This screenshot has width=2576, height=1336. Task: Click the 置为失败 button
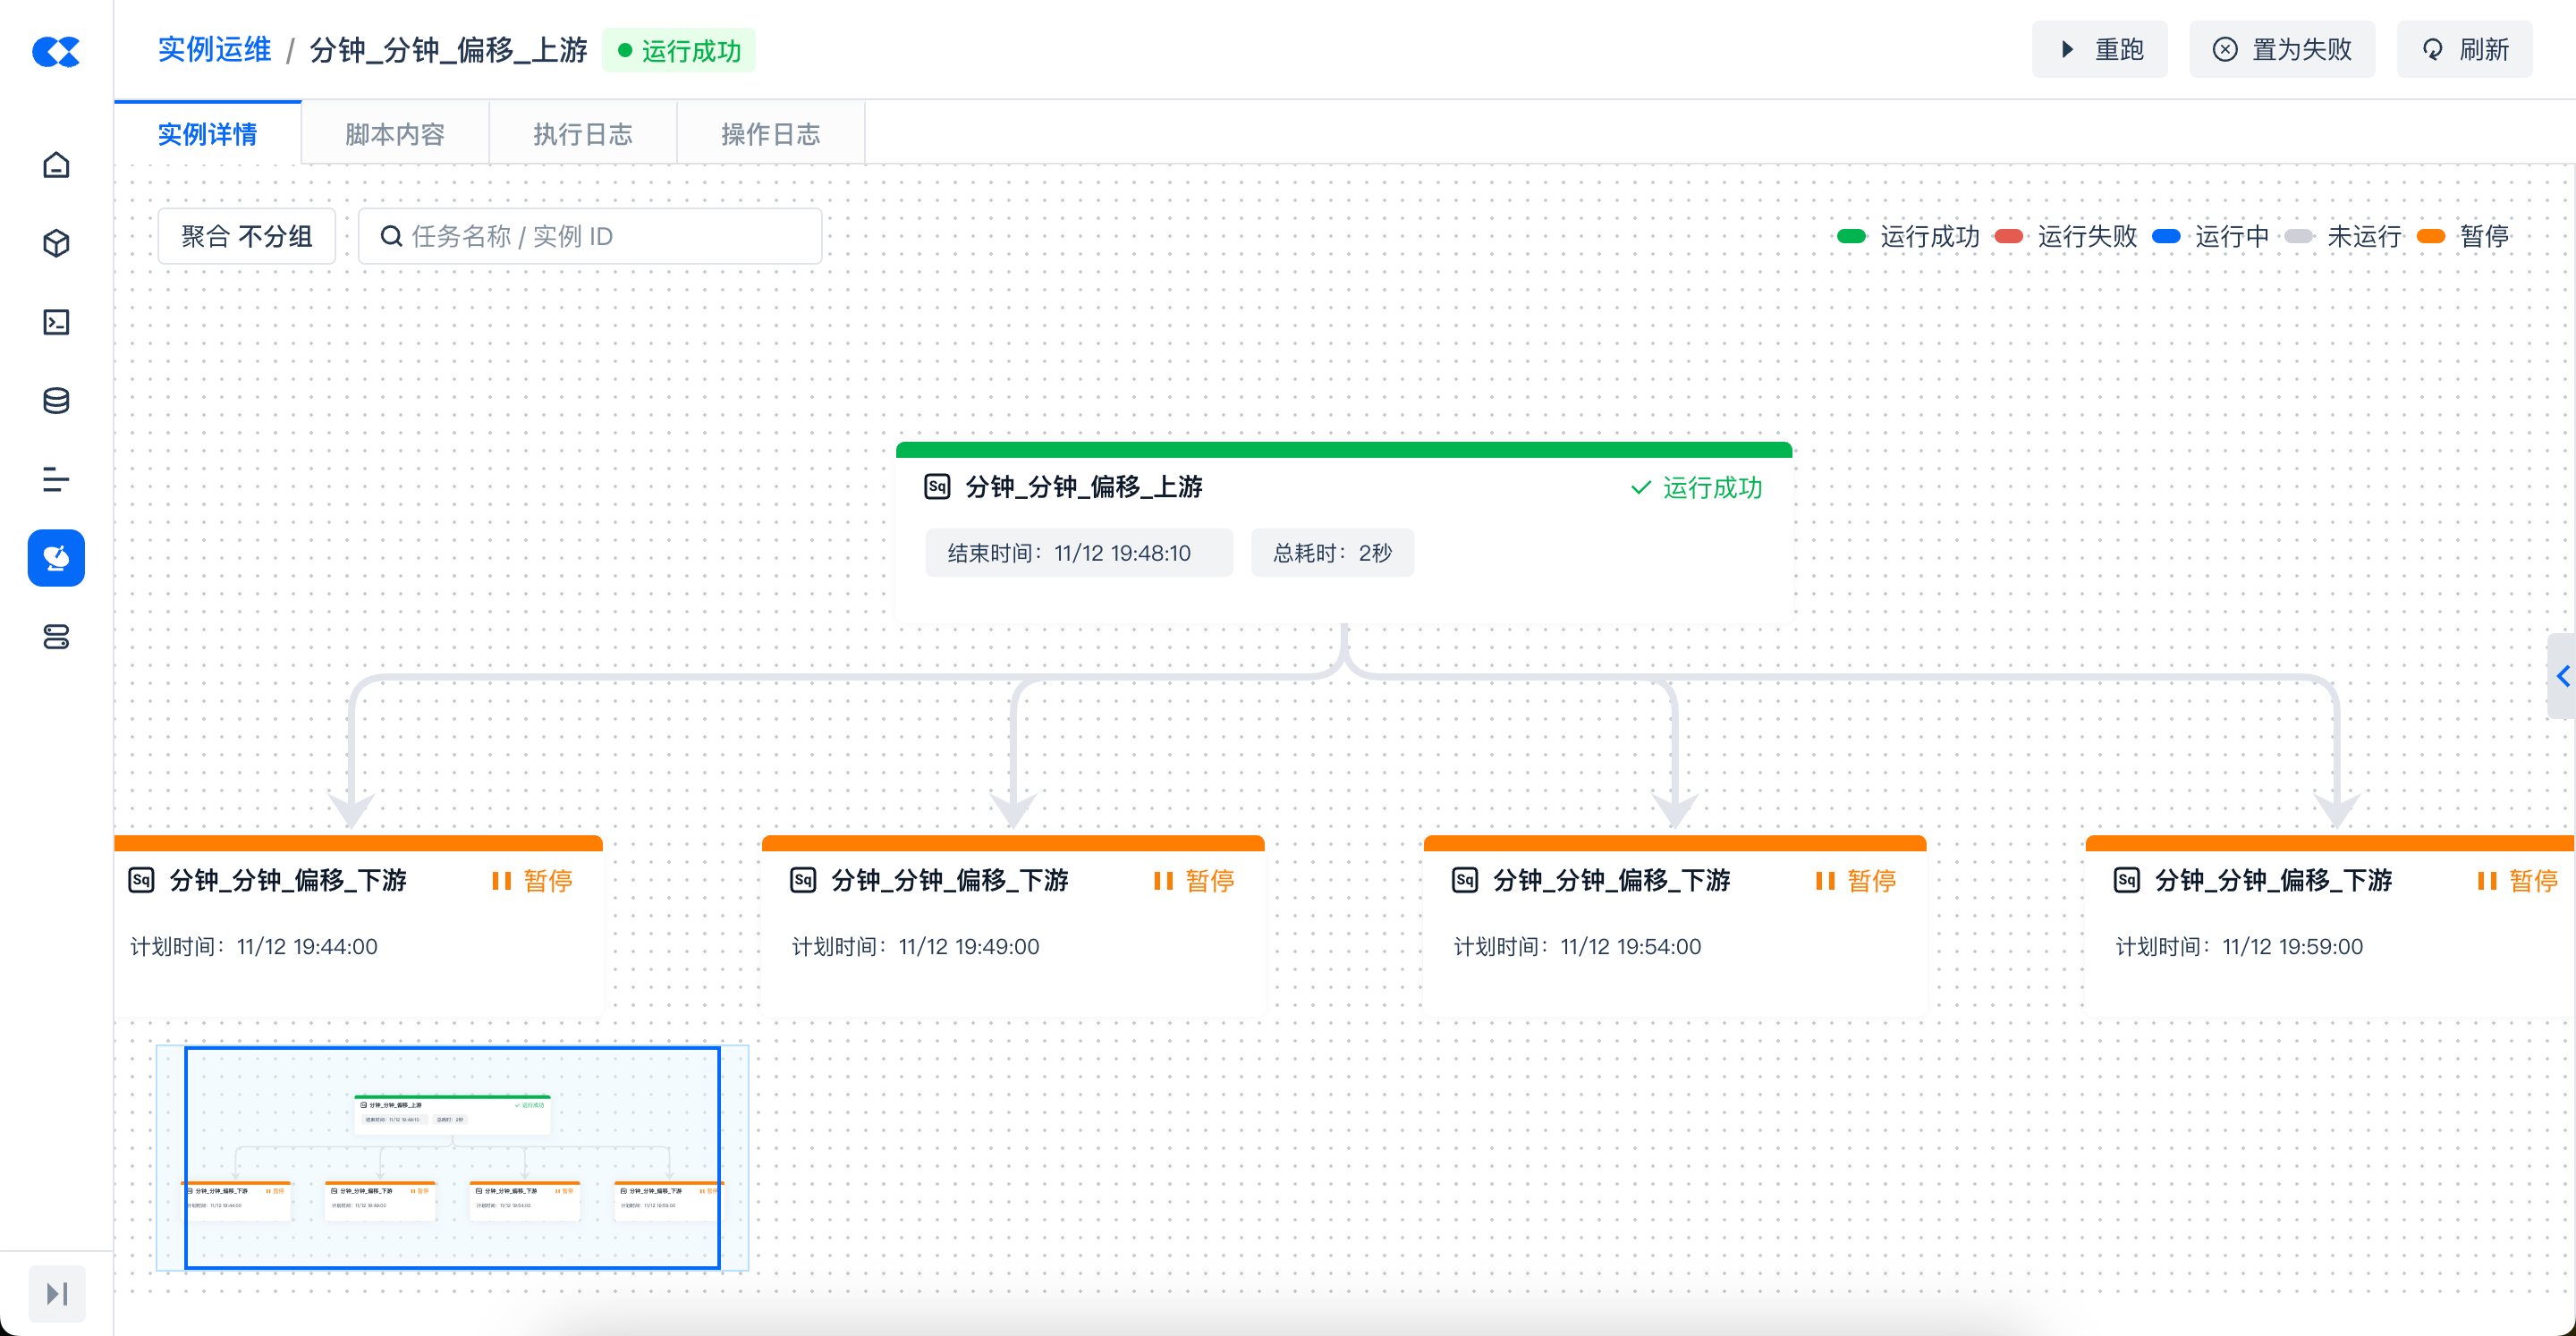pyautogui.click(x=2281, y=49)
